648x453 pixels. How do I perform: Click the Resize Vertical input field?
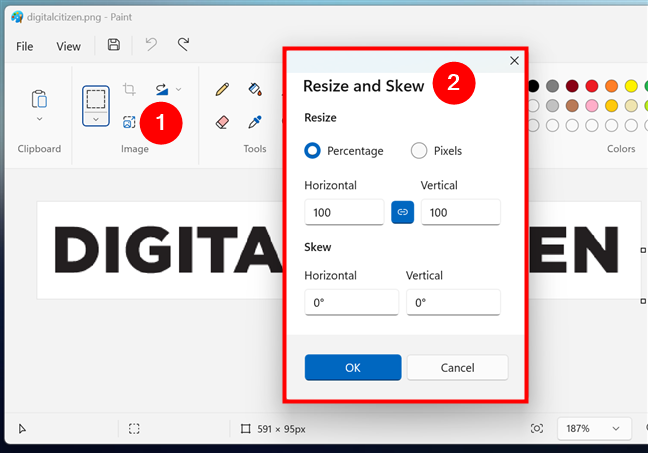(461, 212)
